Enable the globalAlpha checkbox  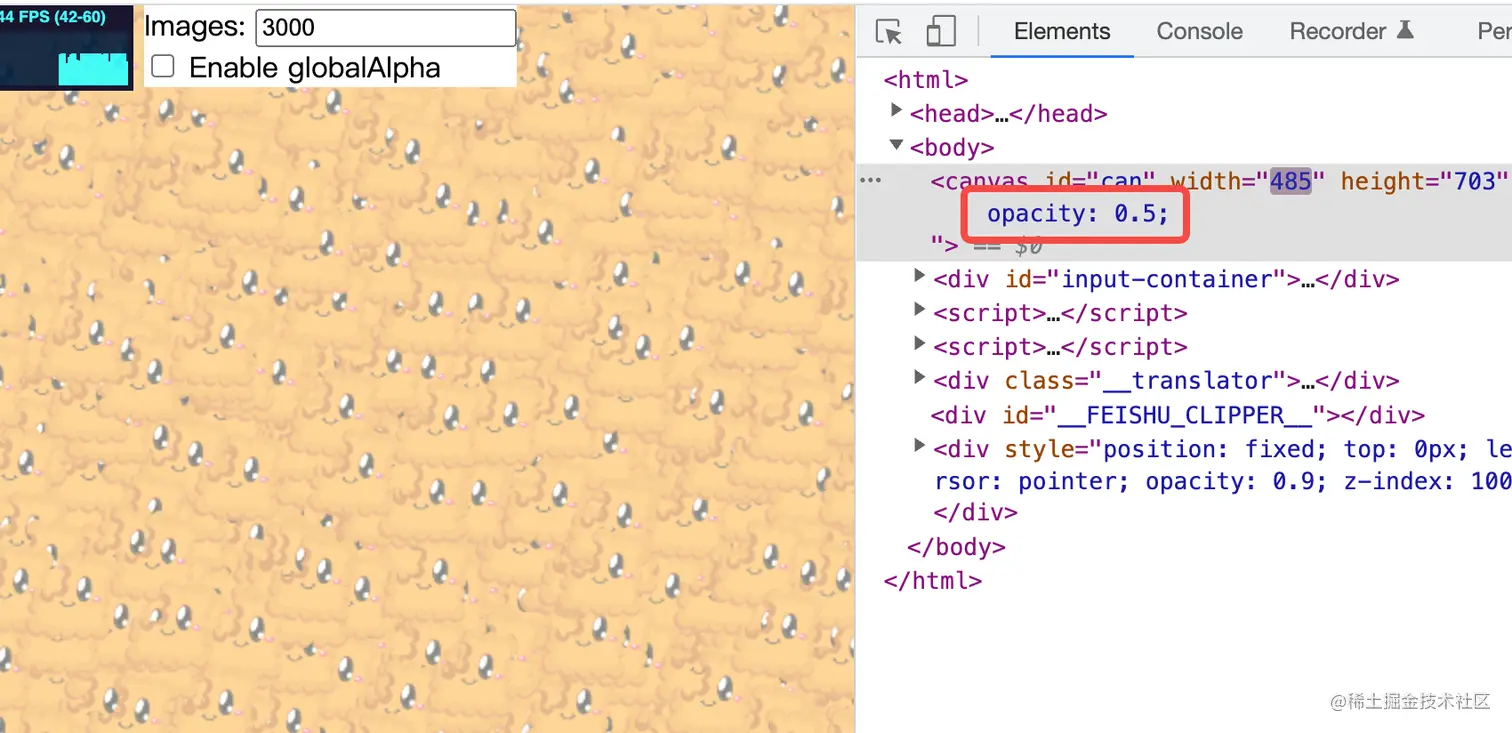162,67
